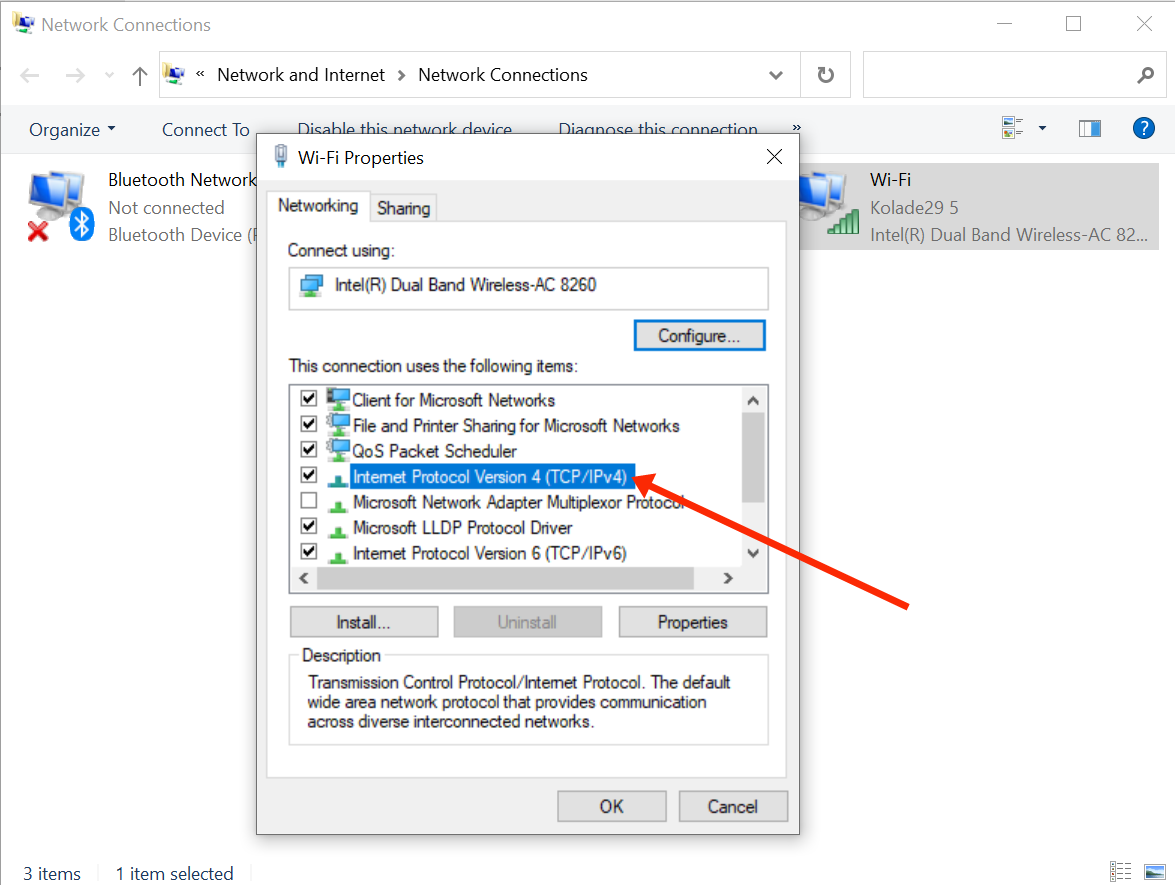Go up one folder level
Screen dimensions: 1175x885
click(x=139, y=75)
